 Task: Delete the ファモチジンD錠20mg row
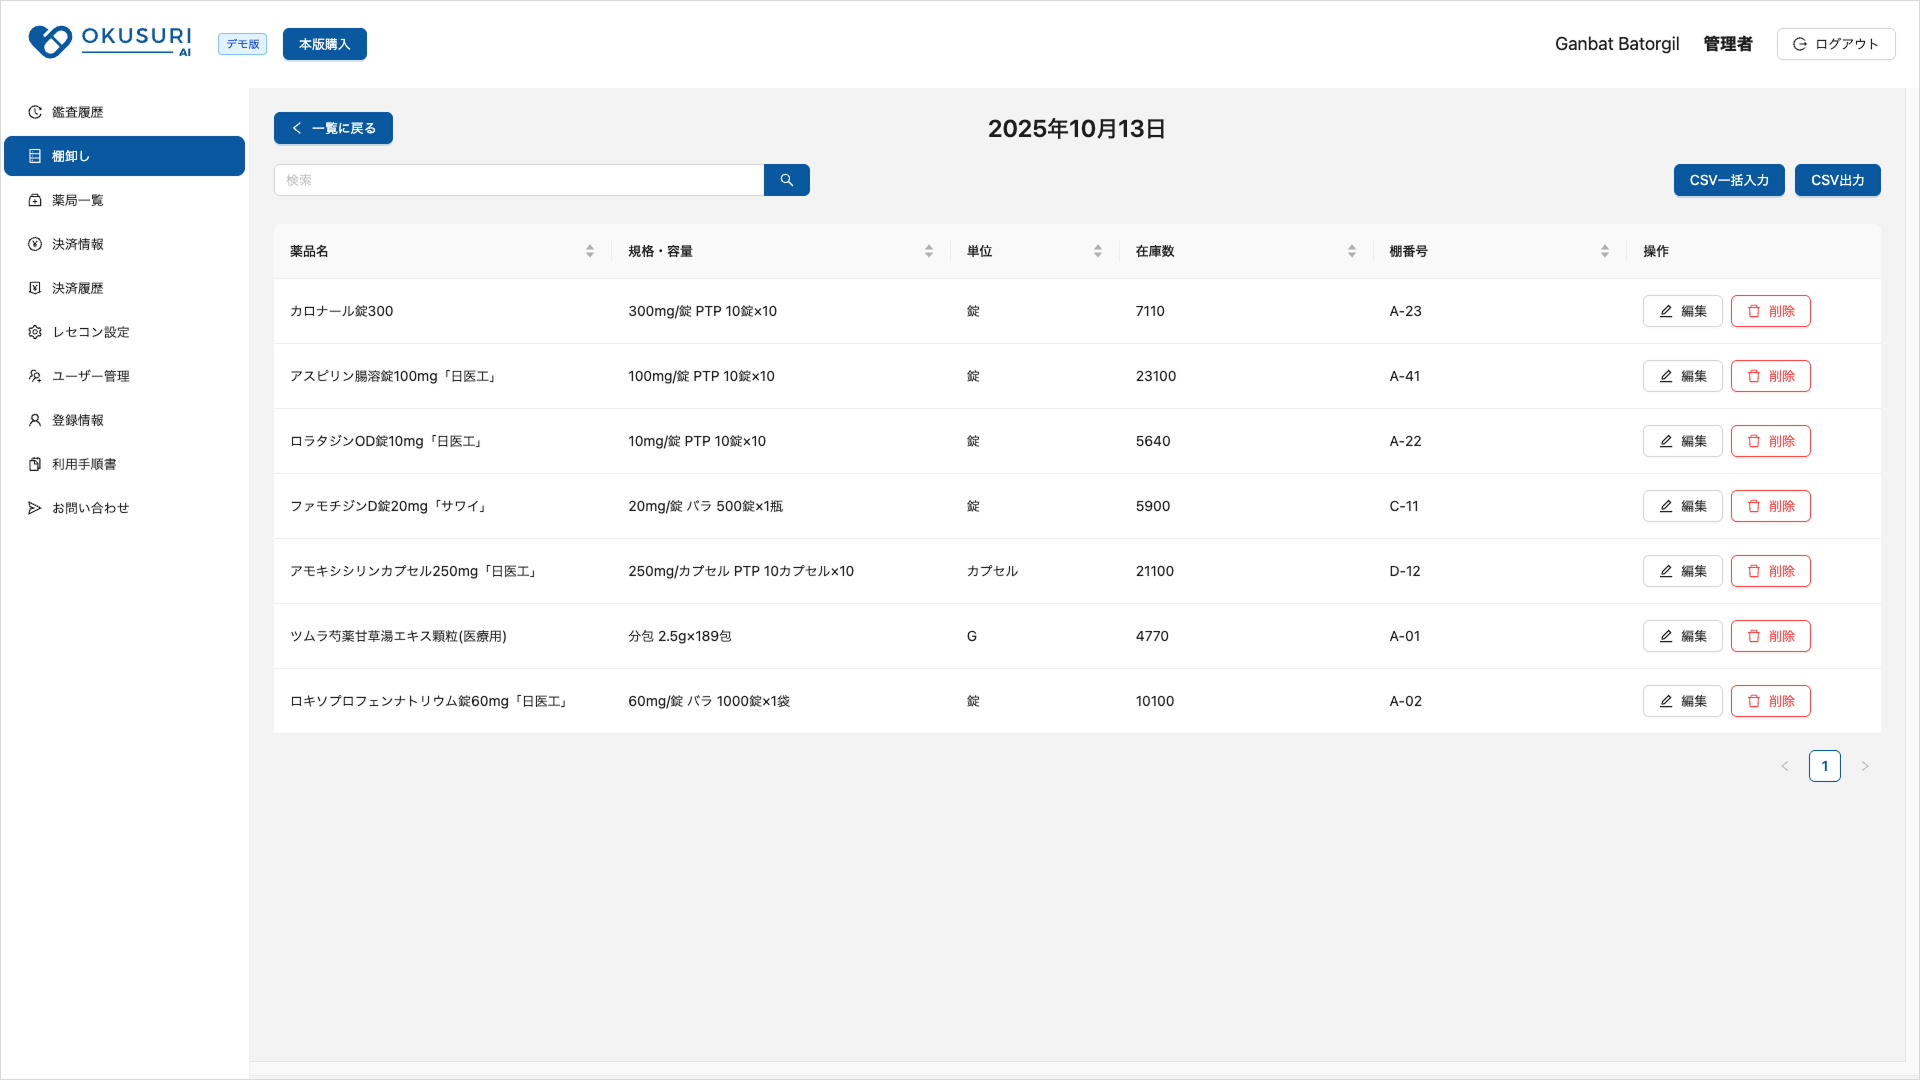click(x=1770, y=506)
